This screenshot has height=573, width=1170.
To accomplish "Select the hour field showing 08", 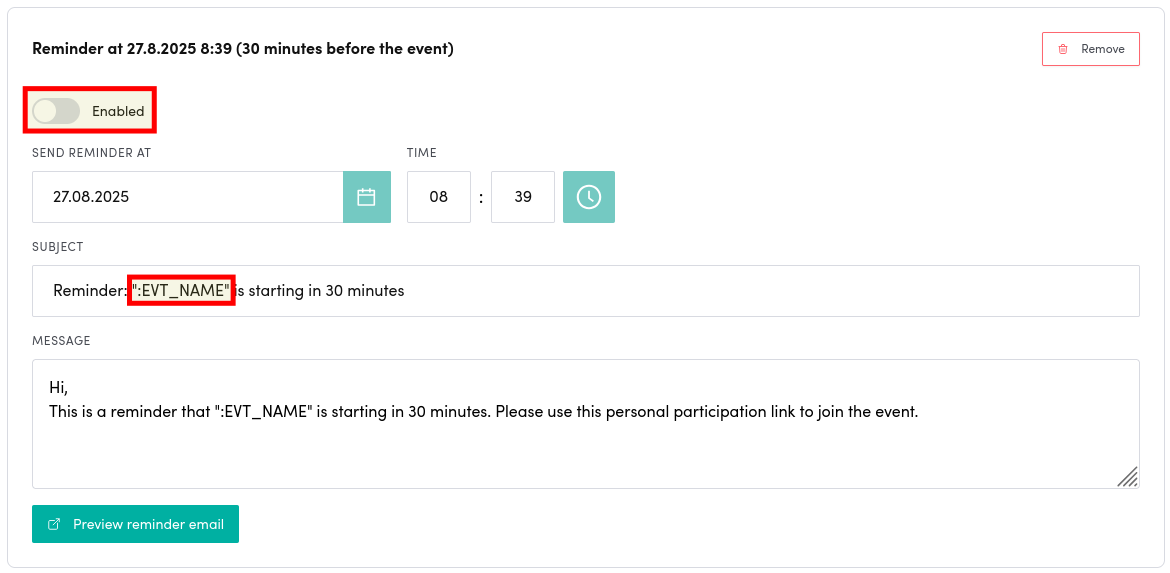I will click(439, 197).
